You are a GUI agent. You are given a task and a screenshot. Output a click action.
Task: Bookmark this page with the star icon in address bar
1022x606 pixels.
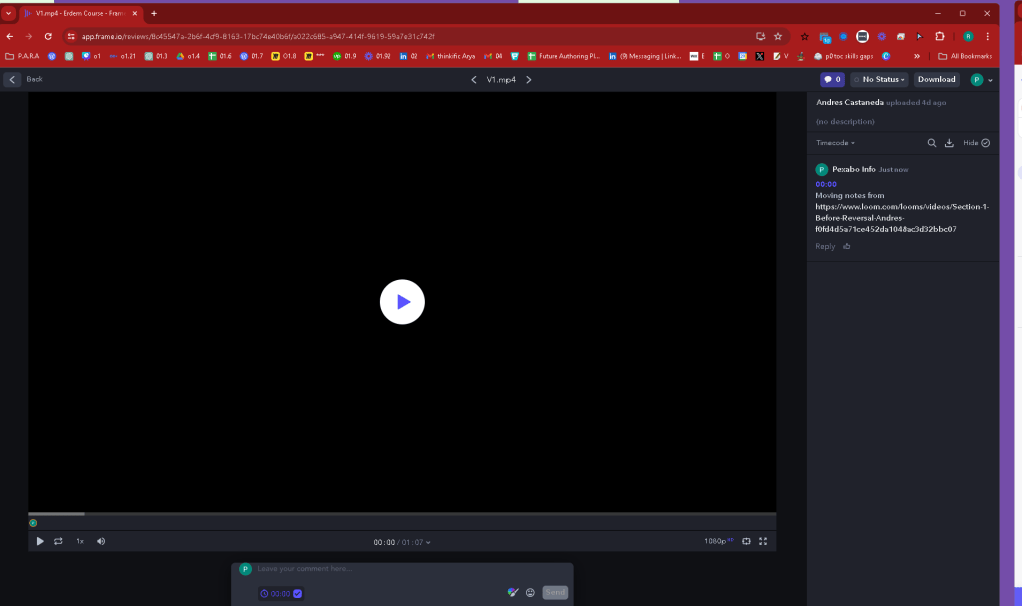[x=778, y=36]
